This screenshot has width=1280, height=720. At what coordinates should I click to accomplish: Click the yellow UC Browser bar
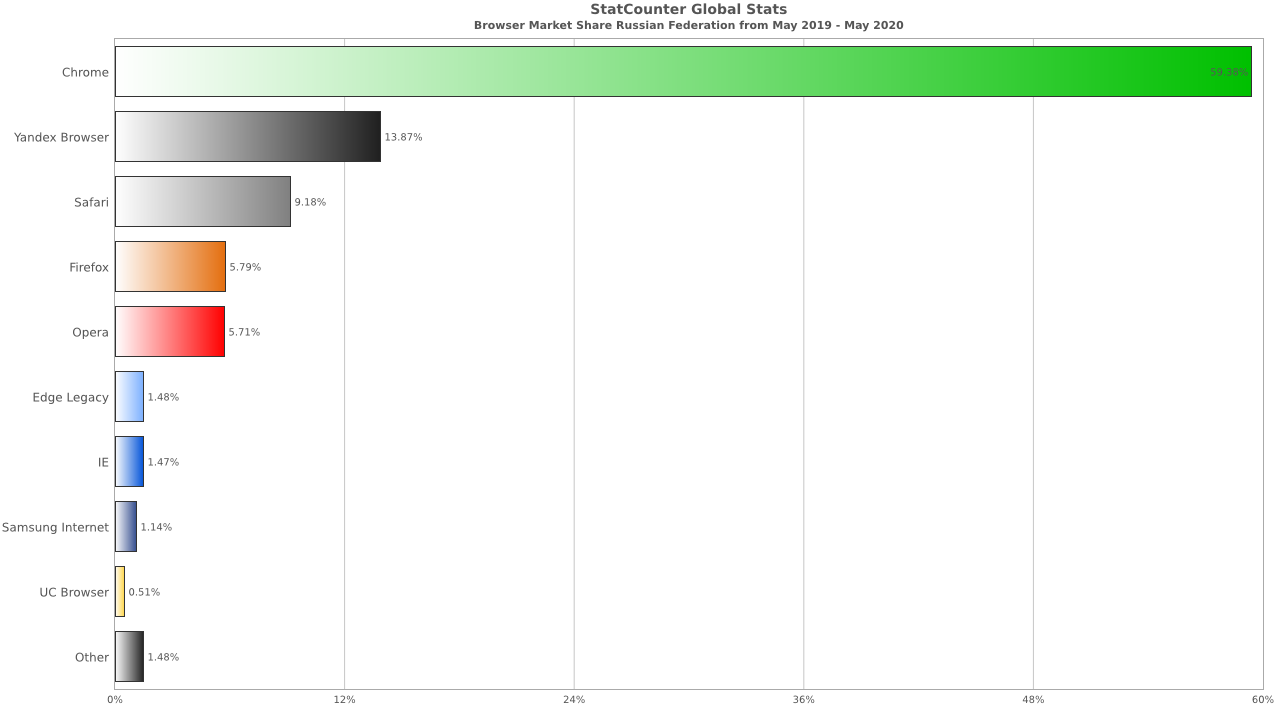pyautogui.click(x=120, y=592)
